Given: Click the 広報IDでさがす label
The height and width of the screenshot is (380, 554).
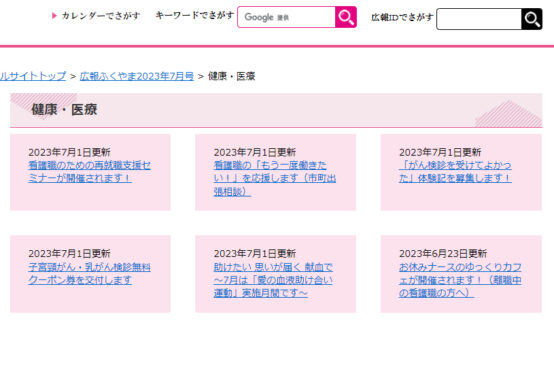Looking at the screenshot, I should click(402, 17).
